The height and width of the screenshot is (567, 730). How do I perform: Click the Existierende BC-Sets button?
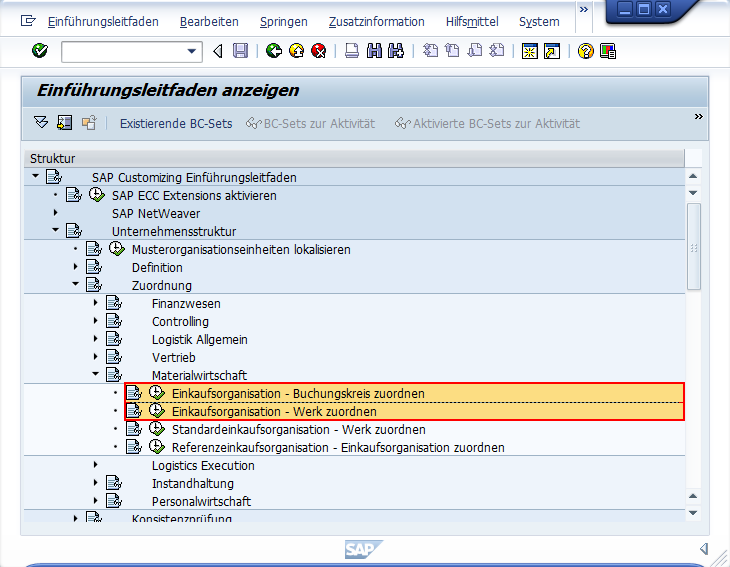point(176,123)
